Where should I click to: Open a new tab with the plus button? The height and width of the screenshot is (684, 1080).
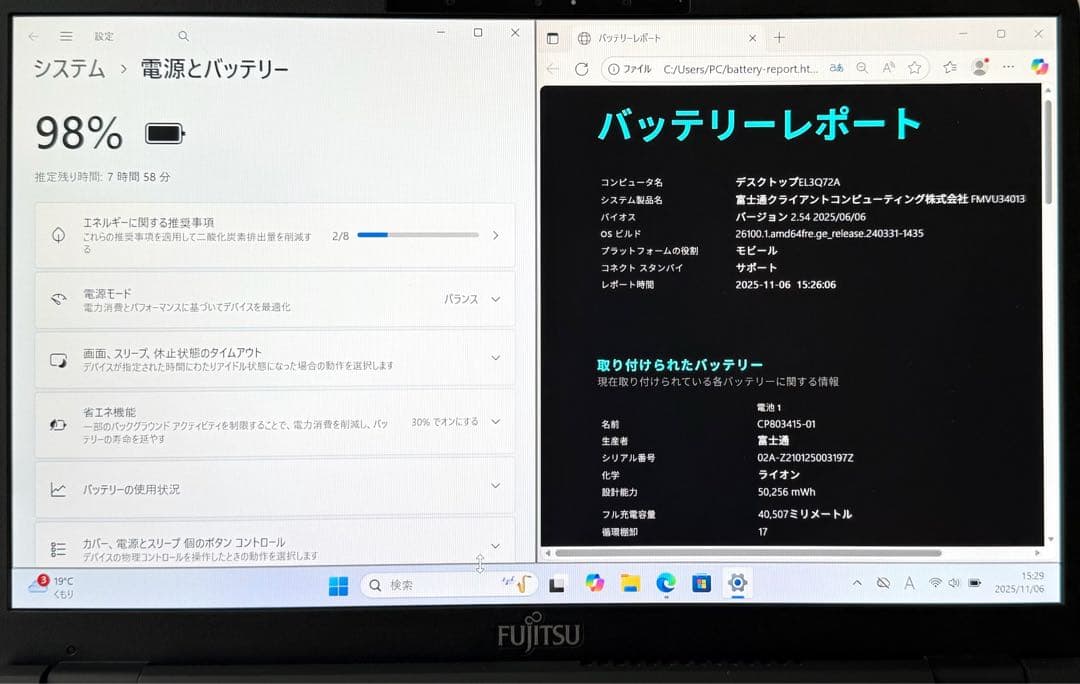[x=778, y=38]
